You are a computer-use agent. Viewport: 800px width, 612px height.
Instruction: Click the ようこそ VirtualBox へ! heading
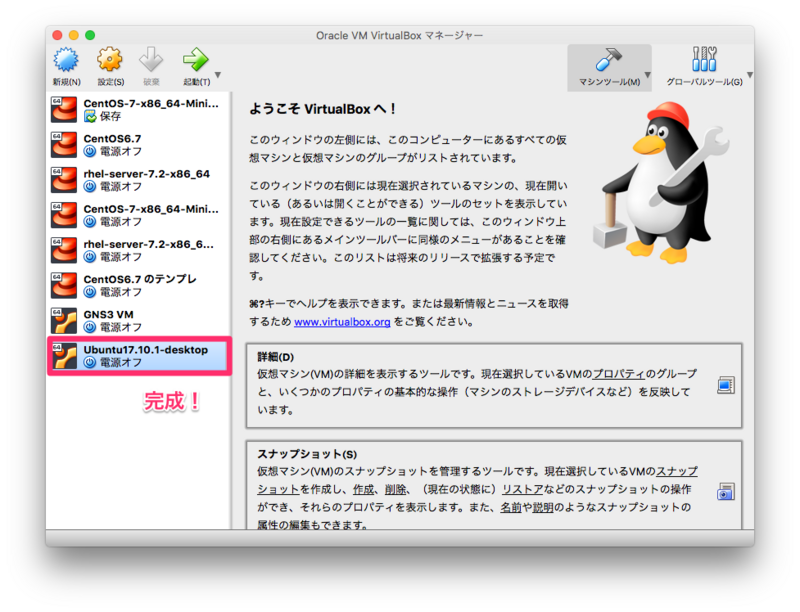(322, 109)
